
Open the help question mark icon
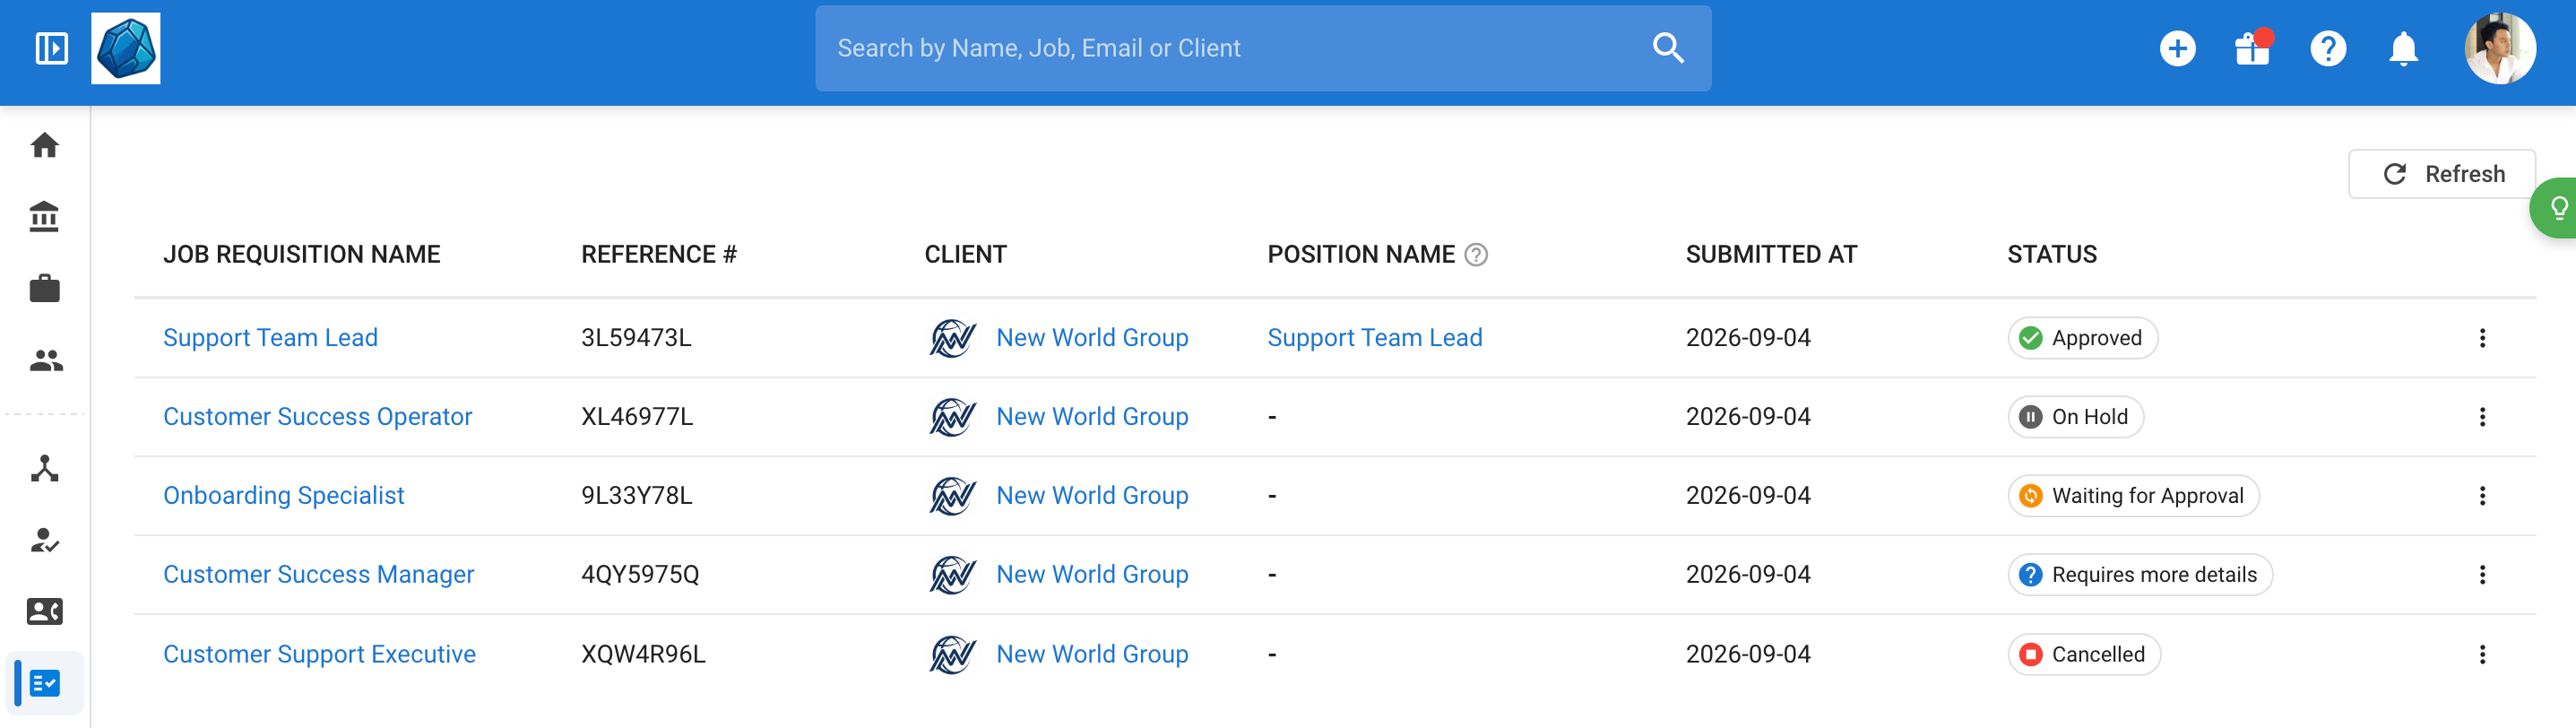(2328, 48)
